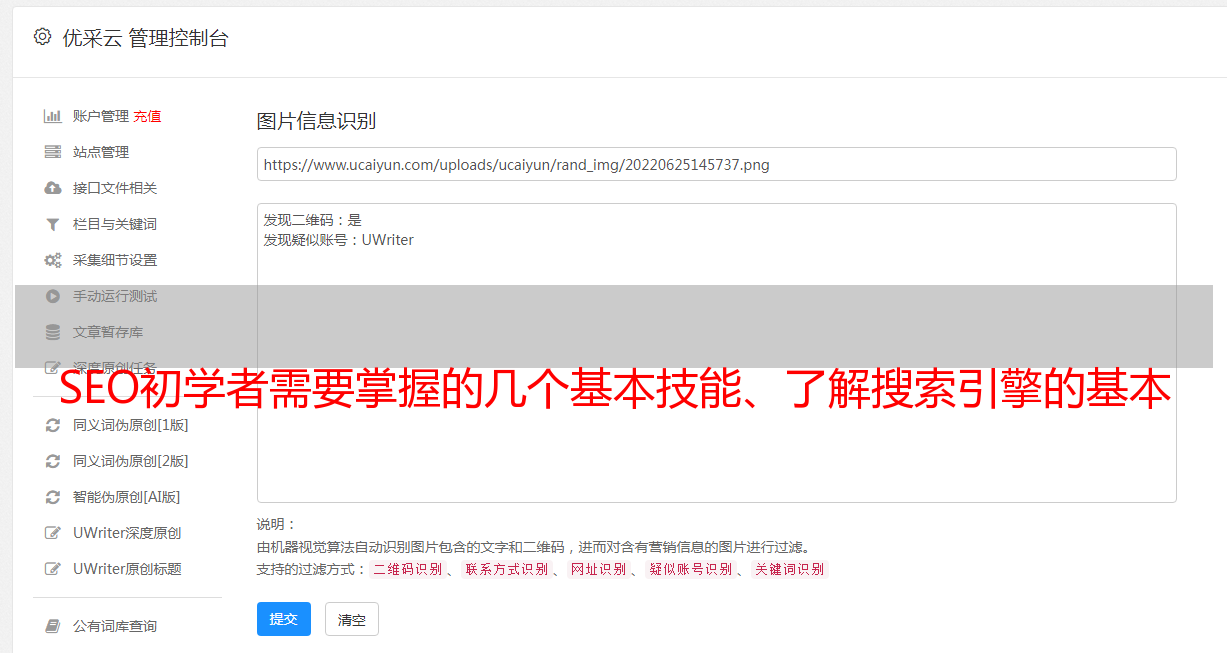This screenshot has height=653, width=1227.
Task: Click the image URL input field
Action: [x=716, y=164]
